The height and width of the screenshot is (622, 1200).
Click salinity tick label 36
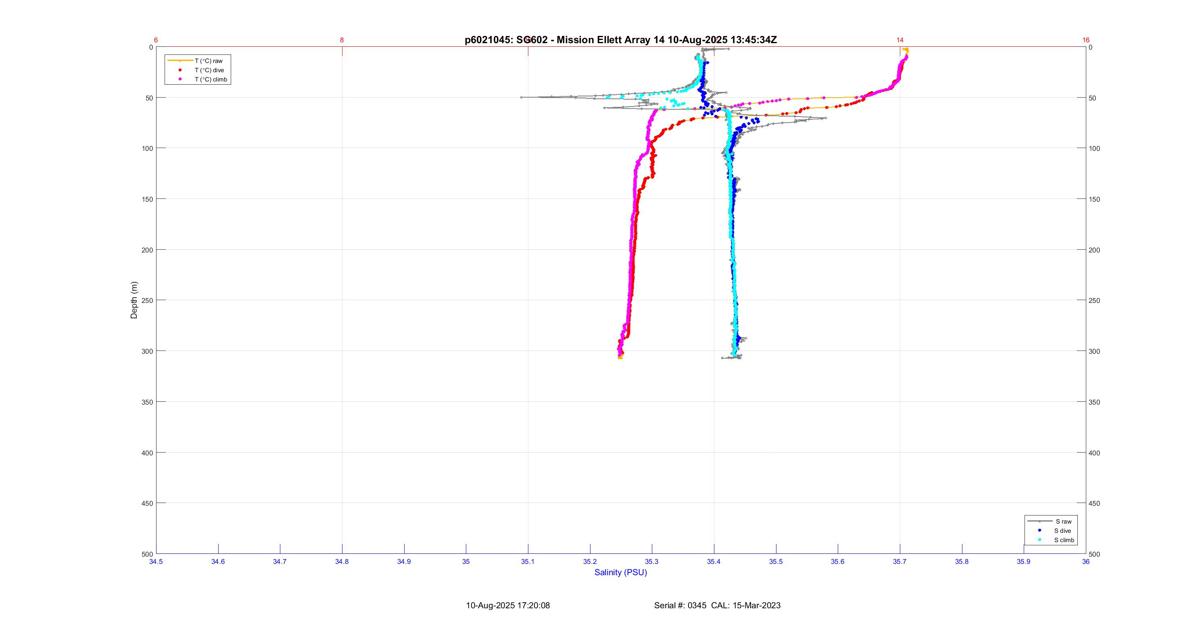point(1086,562)
